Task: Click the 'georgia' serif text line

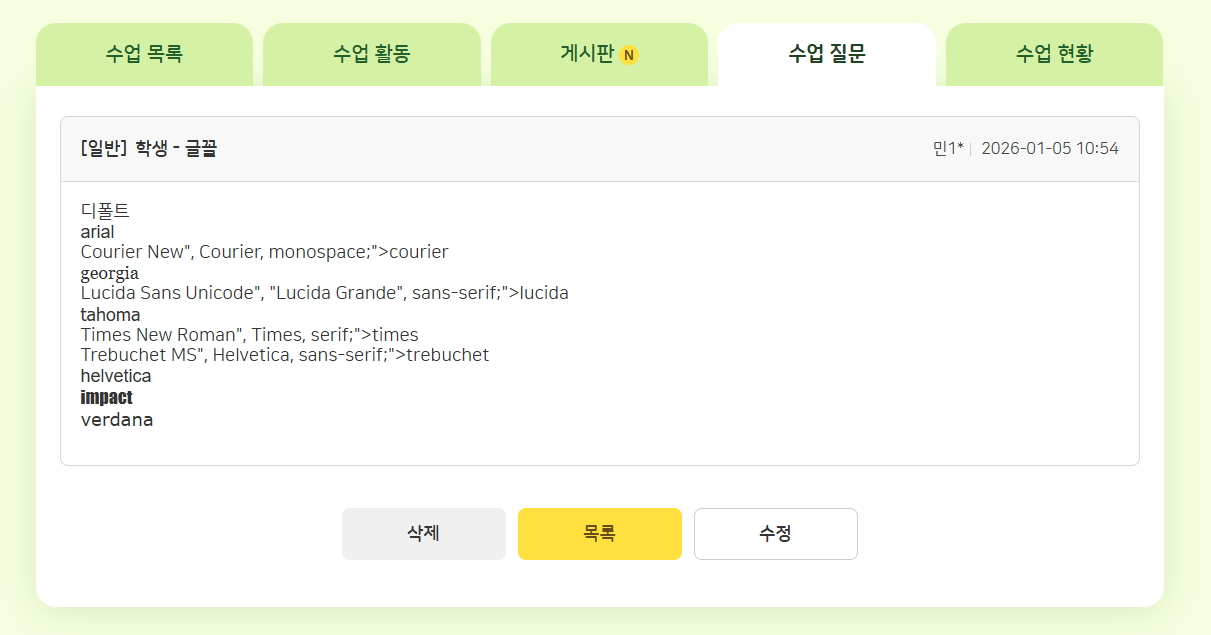Action: (x=109, y=273)
